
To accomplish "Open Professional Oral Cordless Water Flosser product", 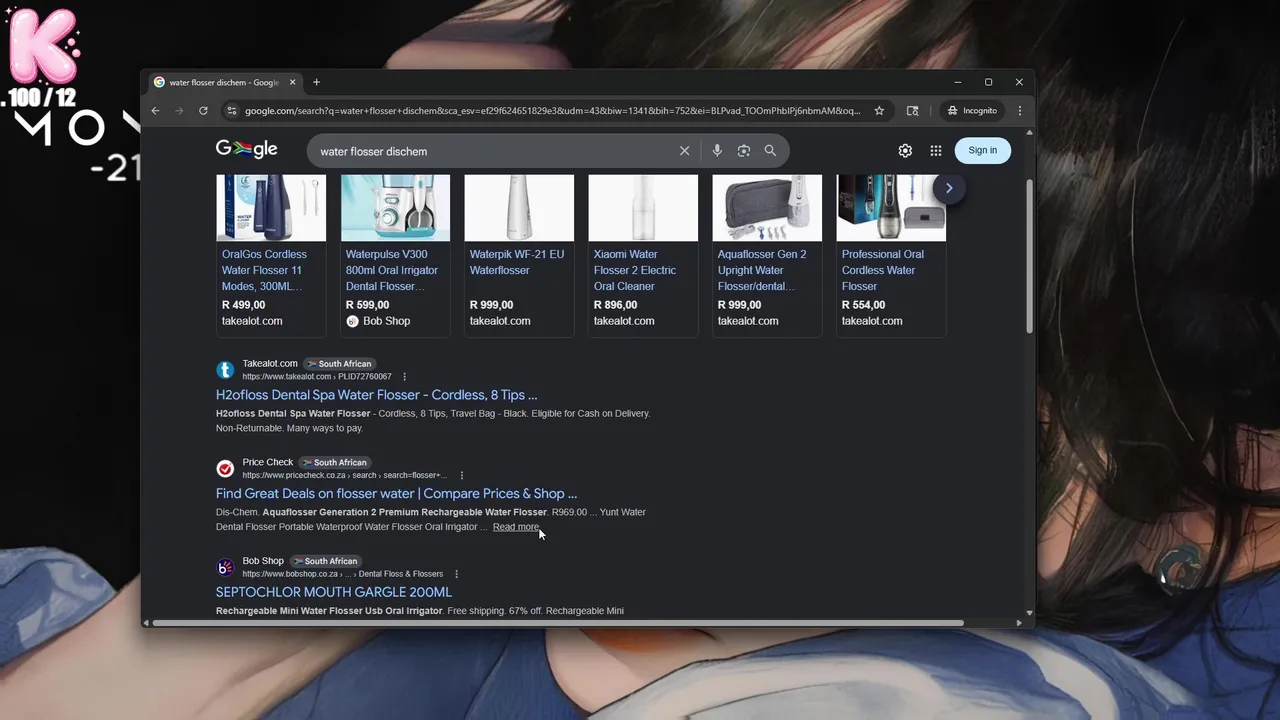I will coord(883,270).
